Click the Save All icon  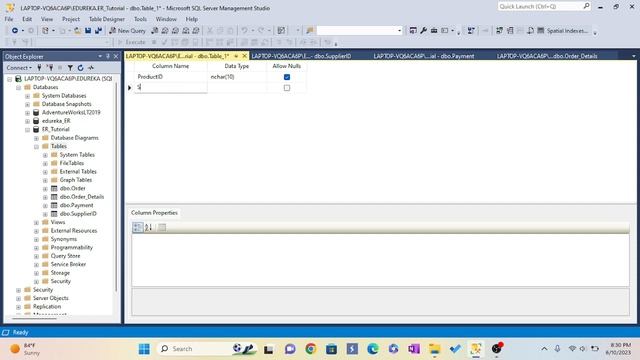coord(98,31)
